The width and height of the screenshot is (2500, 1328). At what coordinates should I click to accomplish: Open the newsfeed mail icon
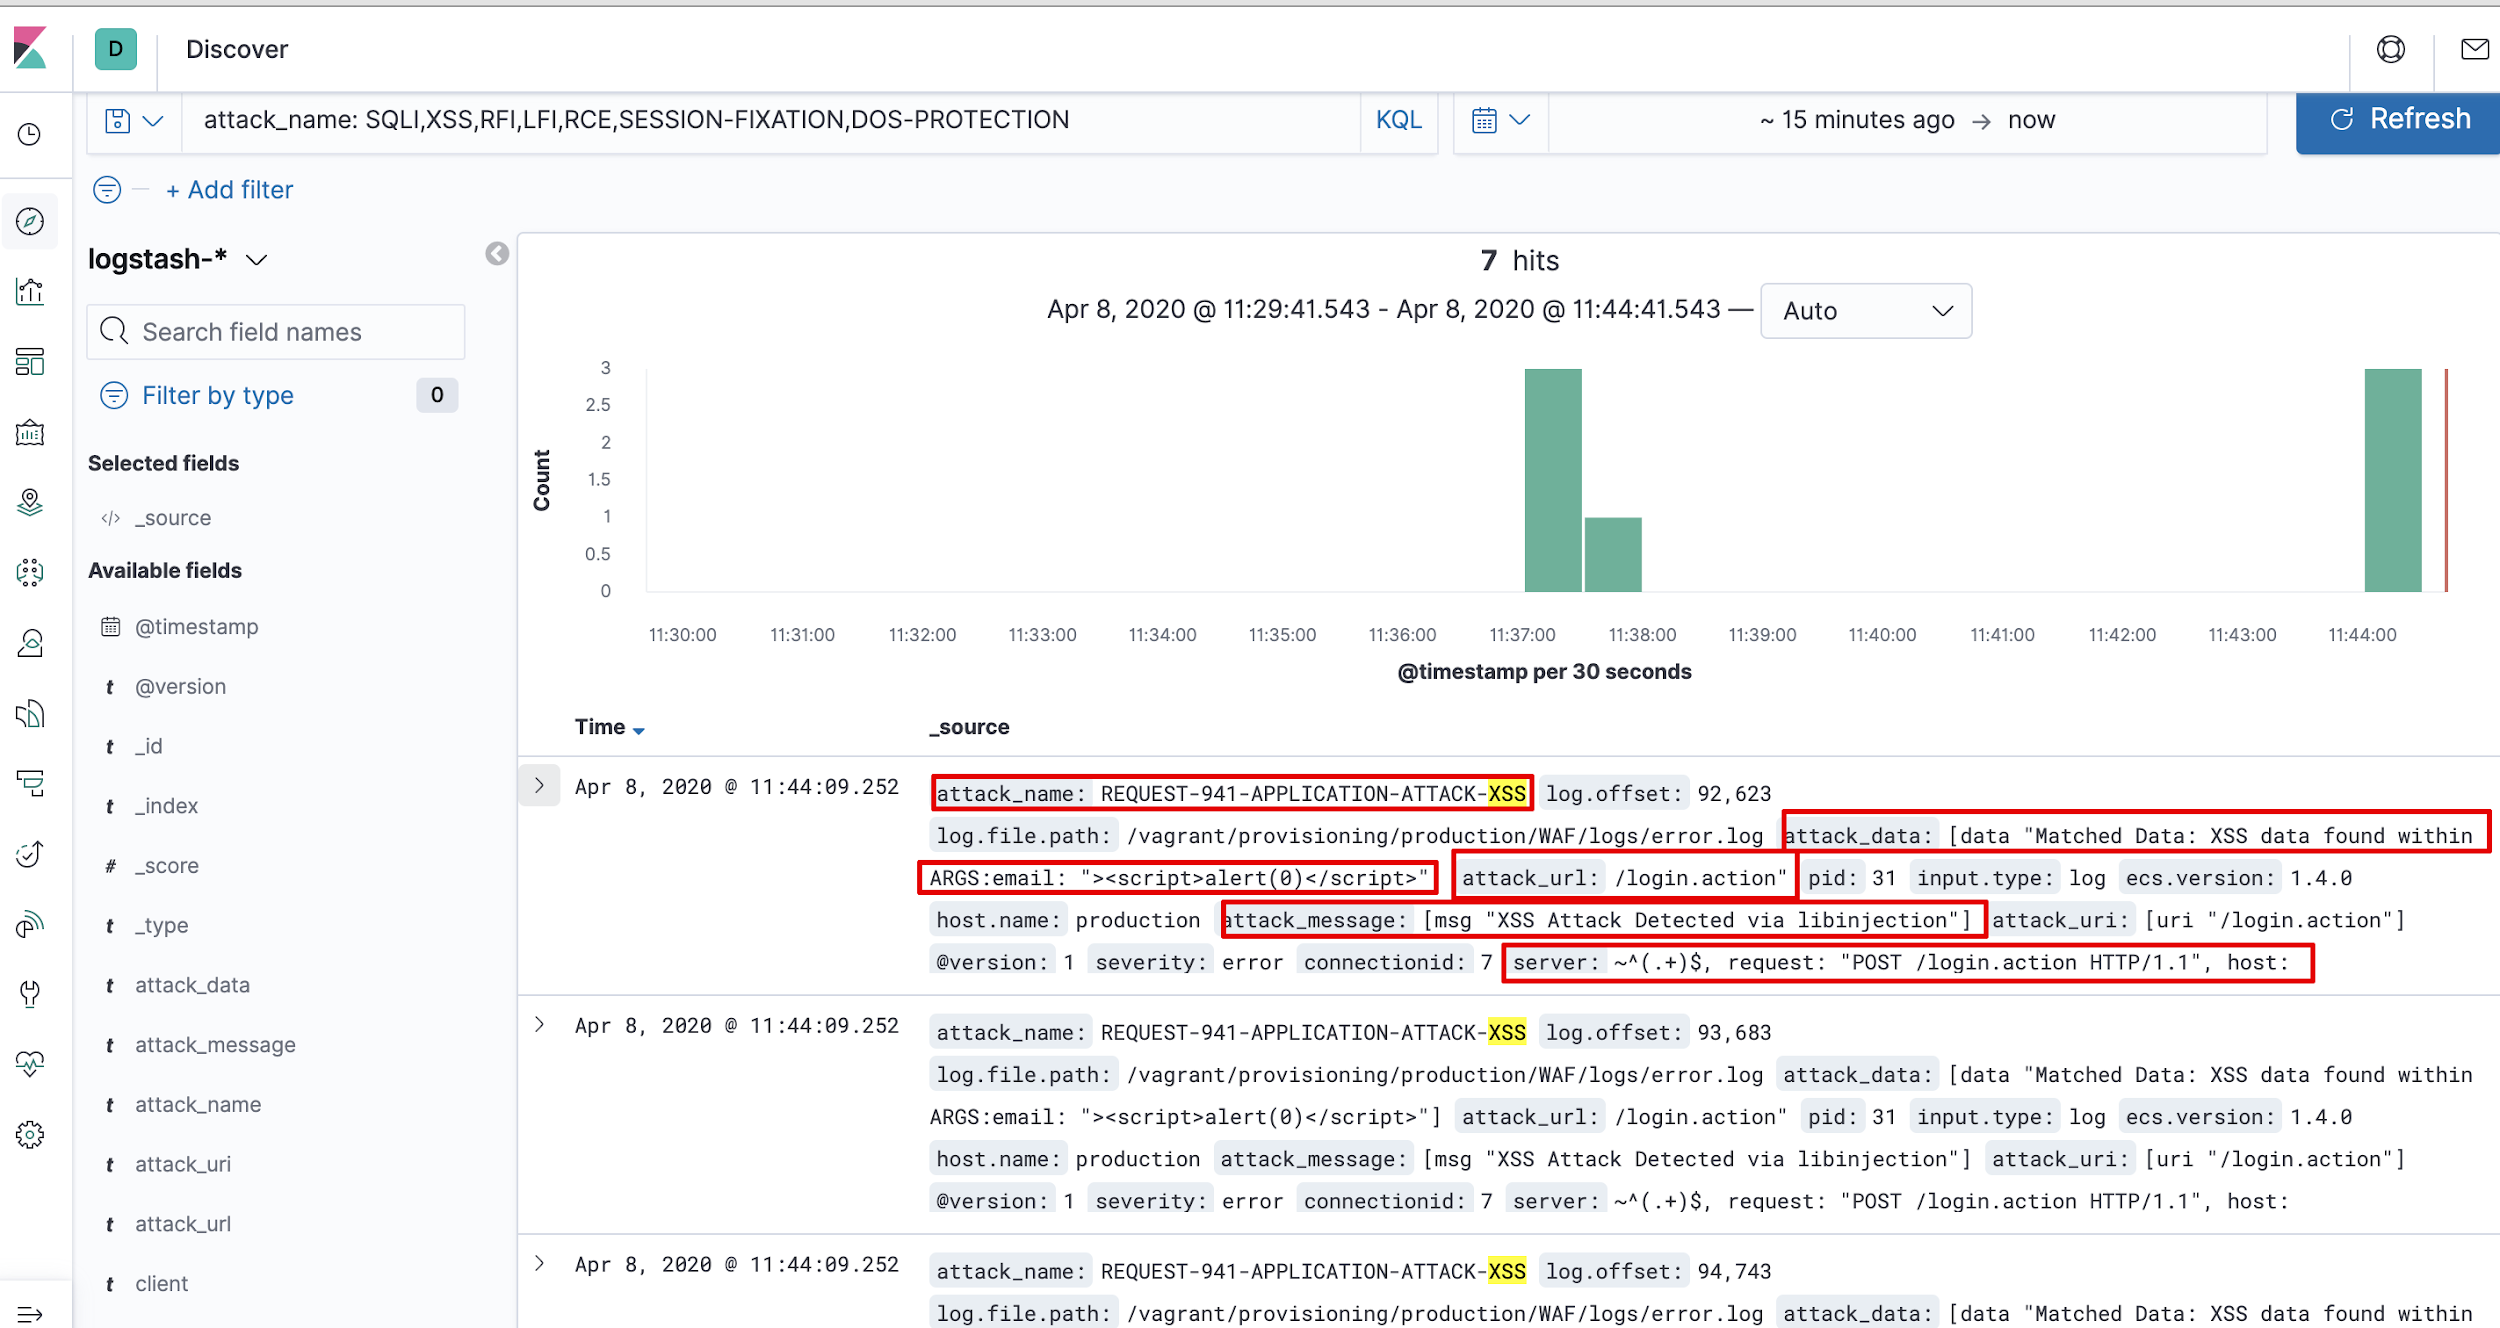[x=2474, y=49]
